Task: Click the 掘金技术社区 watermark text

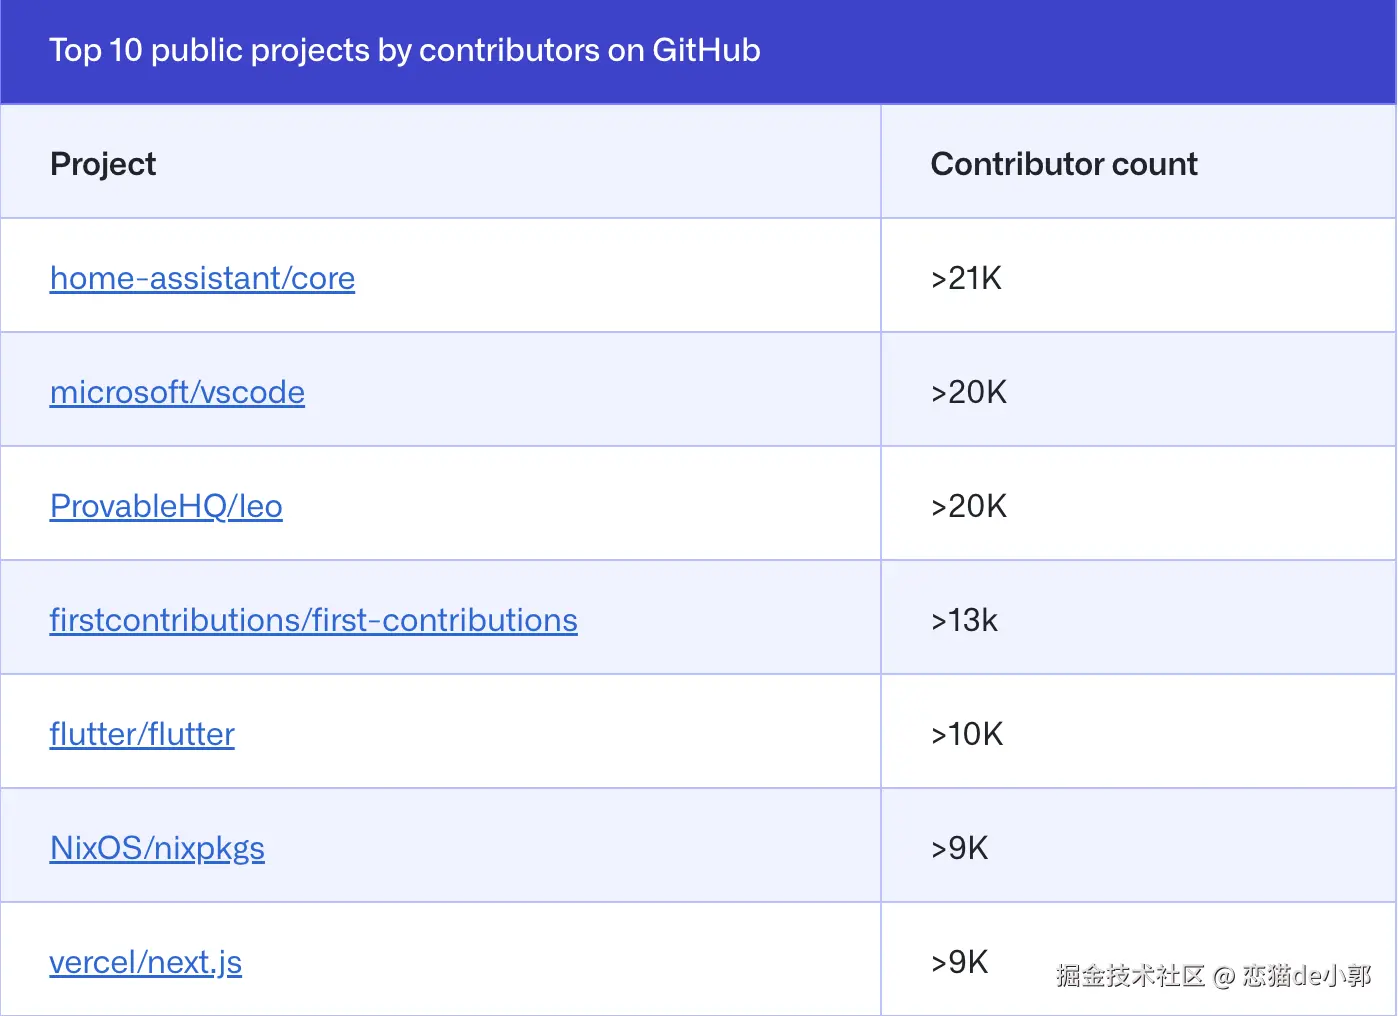Action: tap(1130, 976)
